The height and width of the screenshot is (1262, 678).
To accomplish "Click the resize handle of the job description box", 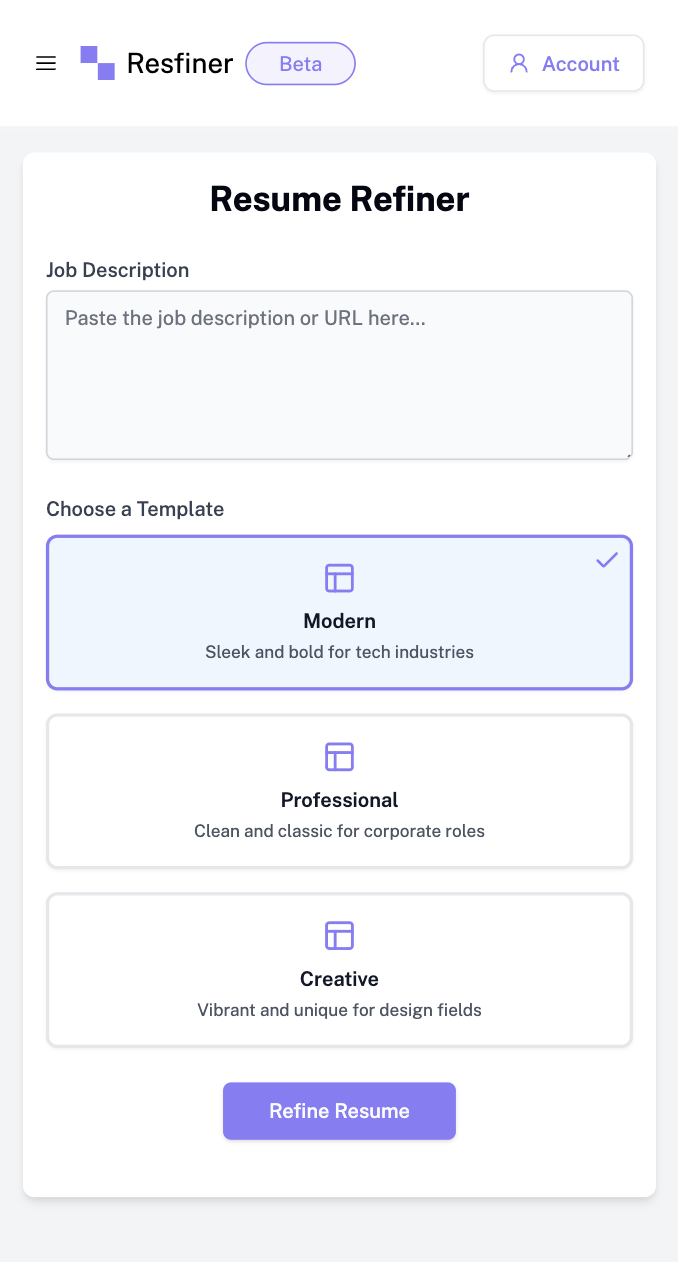I will coord(628,455).
